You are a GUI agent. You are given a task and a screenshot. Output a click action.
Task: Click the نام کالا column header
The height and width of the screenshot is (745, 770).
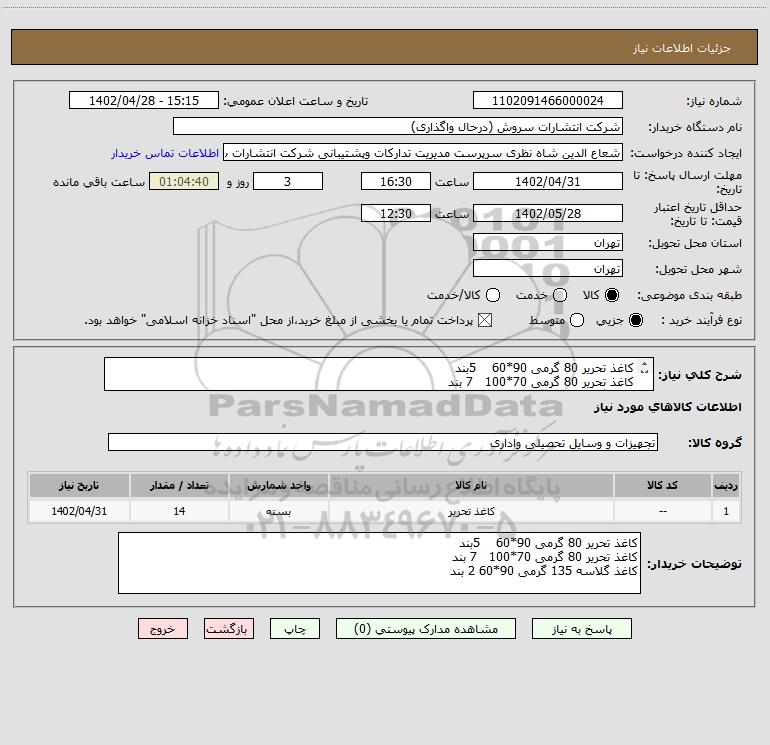[x=471, y=485]
